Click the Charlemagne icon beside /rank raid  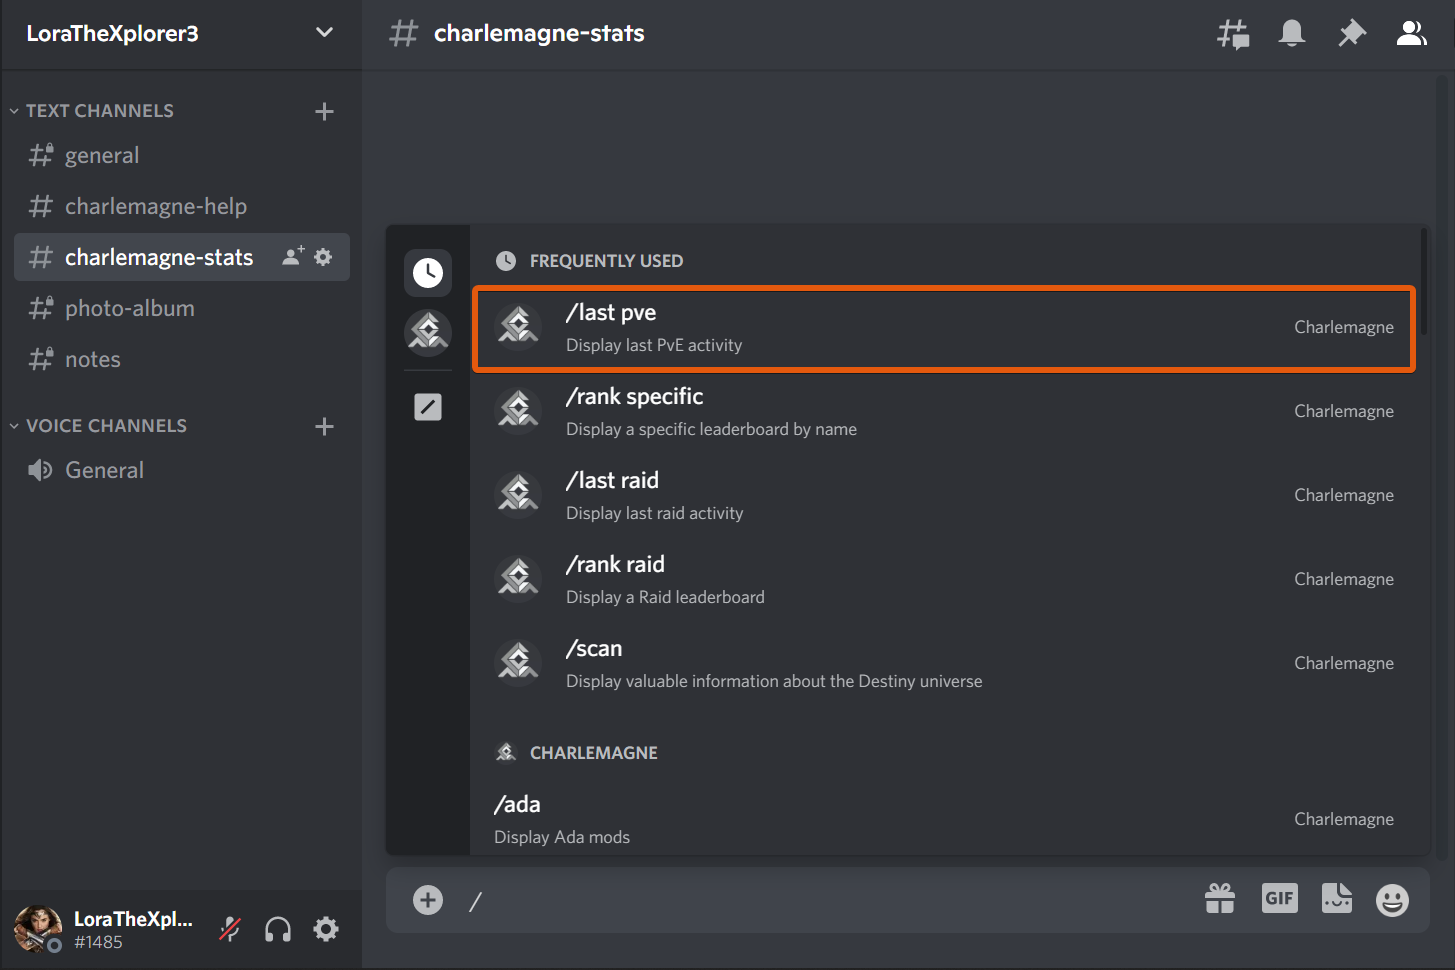pos(518,577)
